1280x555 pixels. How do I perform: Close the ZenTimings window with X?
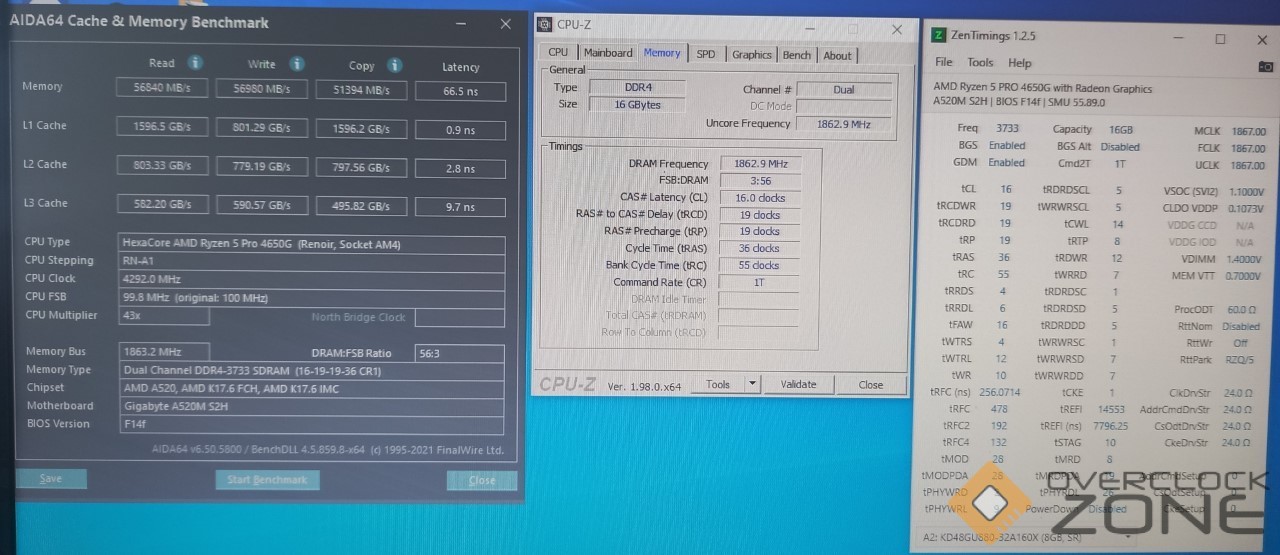[1264, 40]
